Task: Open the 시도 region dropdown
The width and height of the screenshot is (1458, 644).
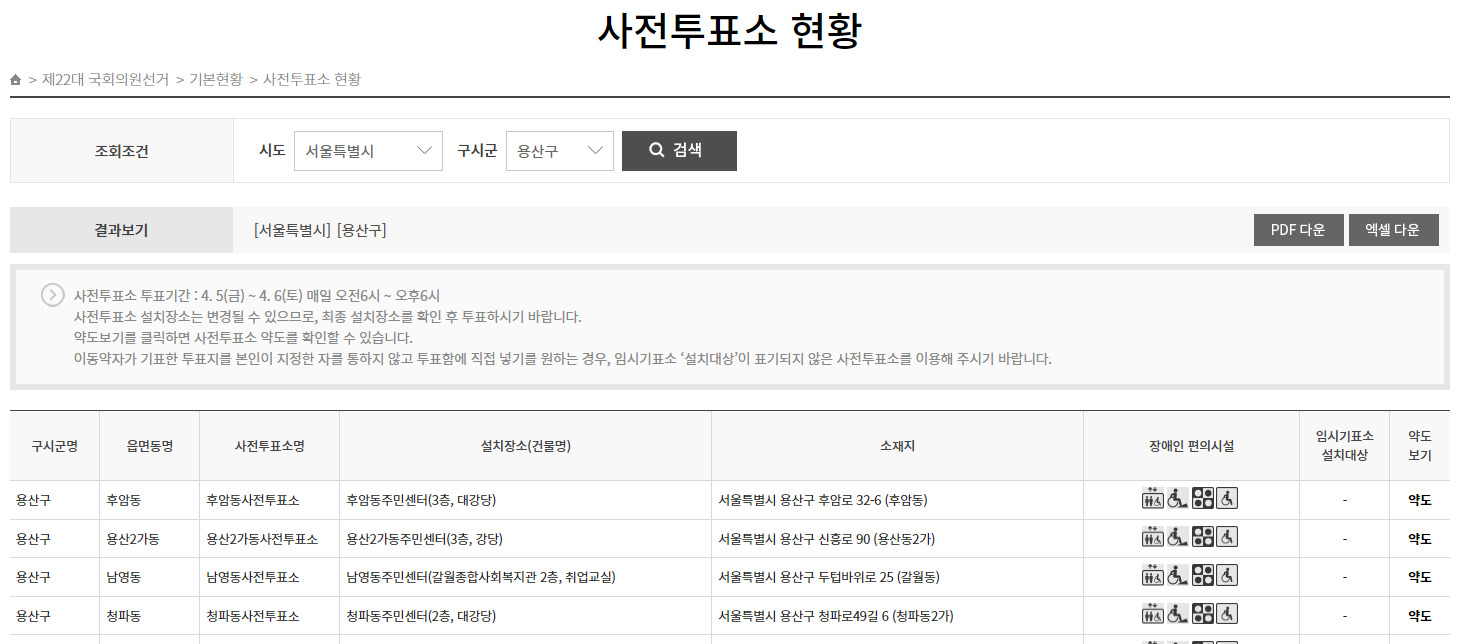Action: click(x=368, y=150)
